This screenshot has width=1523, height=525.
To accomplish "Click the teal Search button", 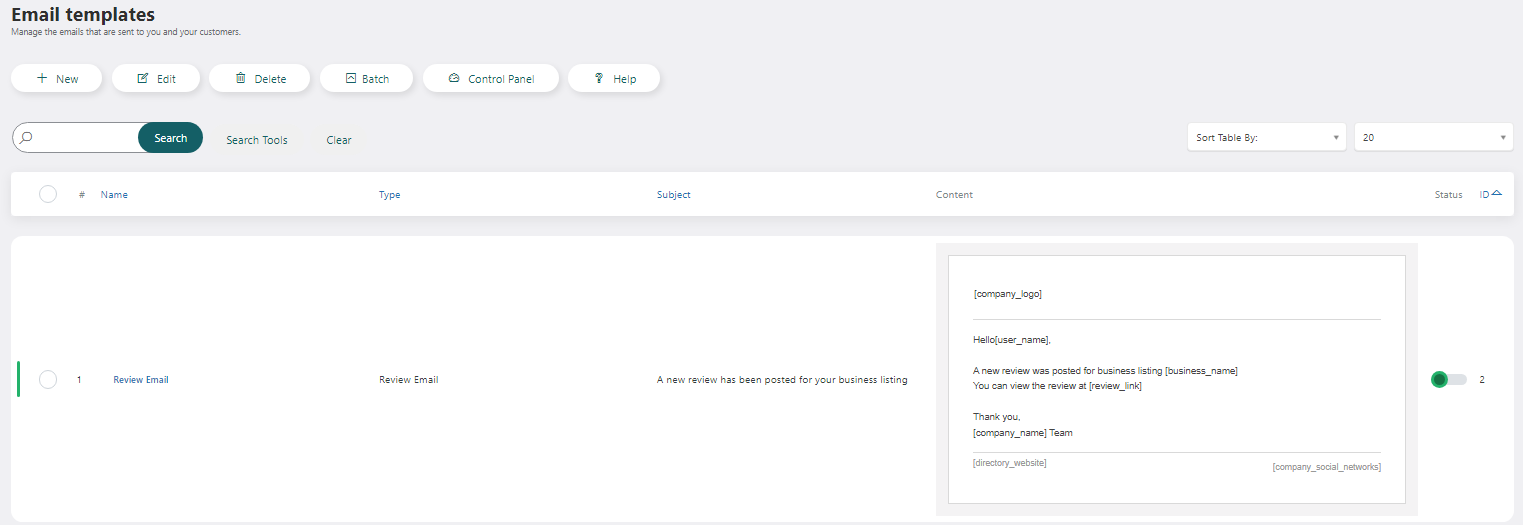I will point(170,138).
